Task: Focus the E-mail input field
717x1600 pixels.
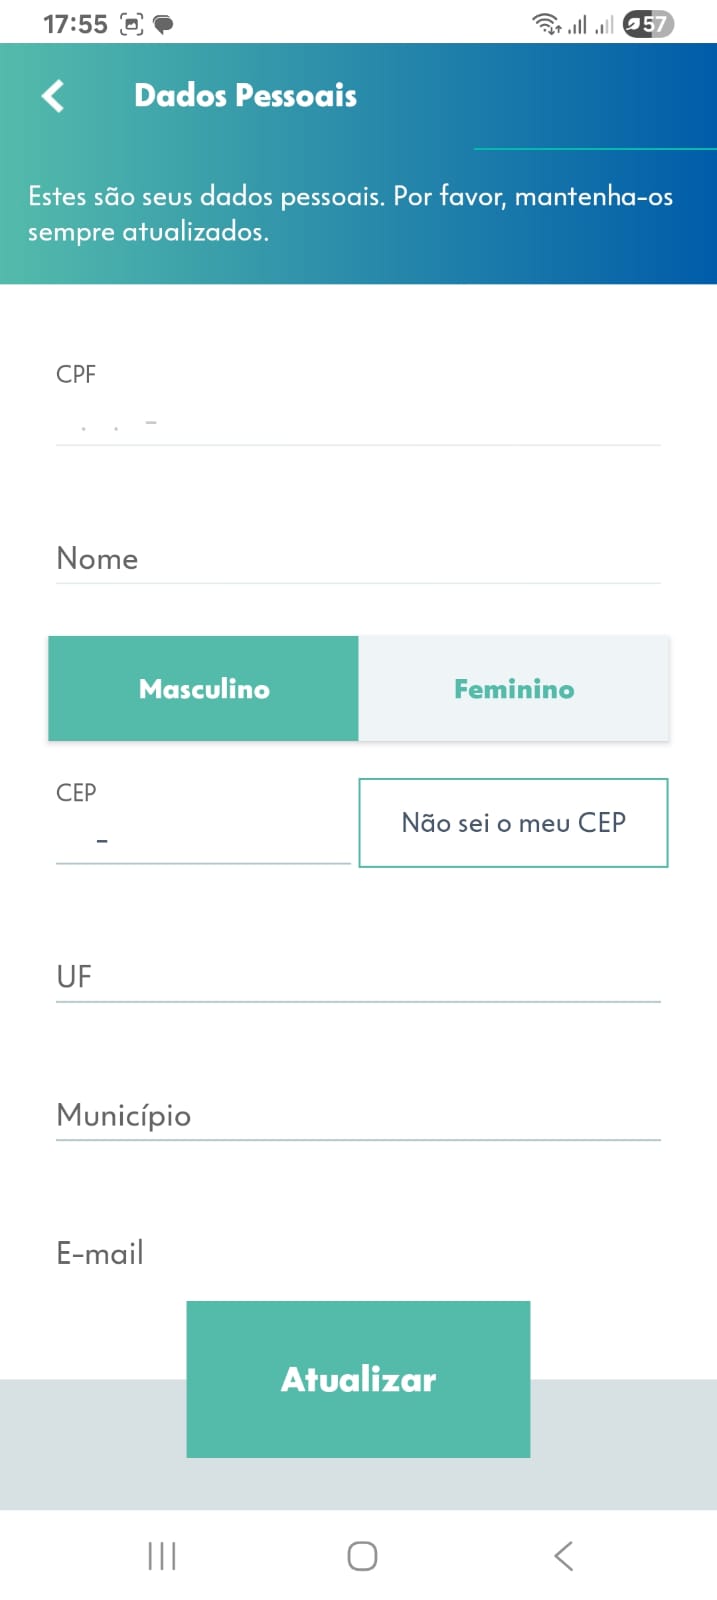Action: (358, 1253)
